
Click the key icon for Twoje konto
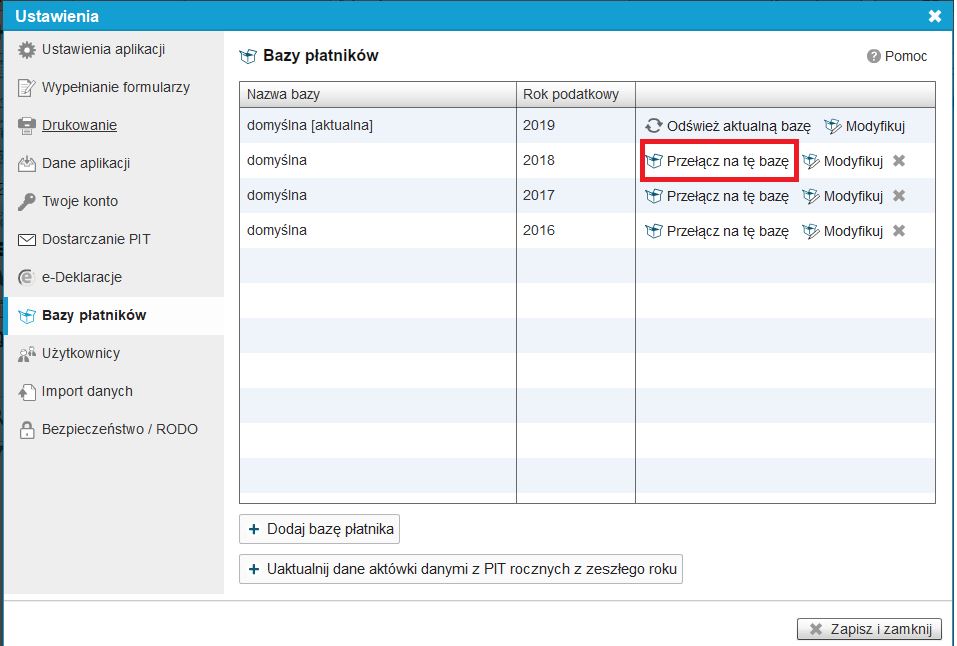[x=27, y=202]
